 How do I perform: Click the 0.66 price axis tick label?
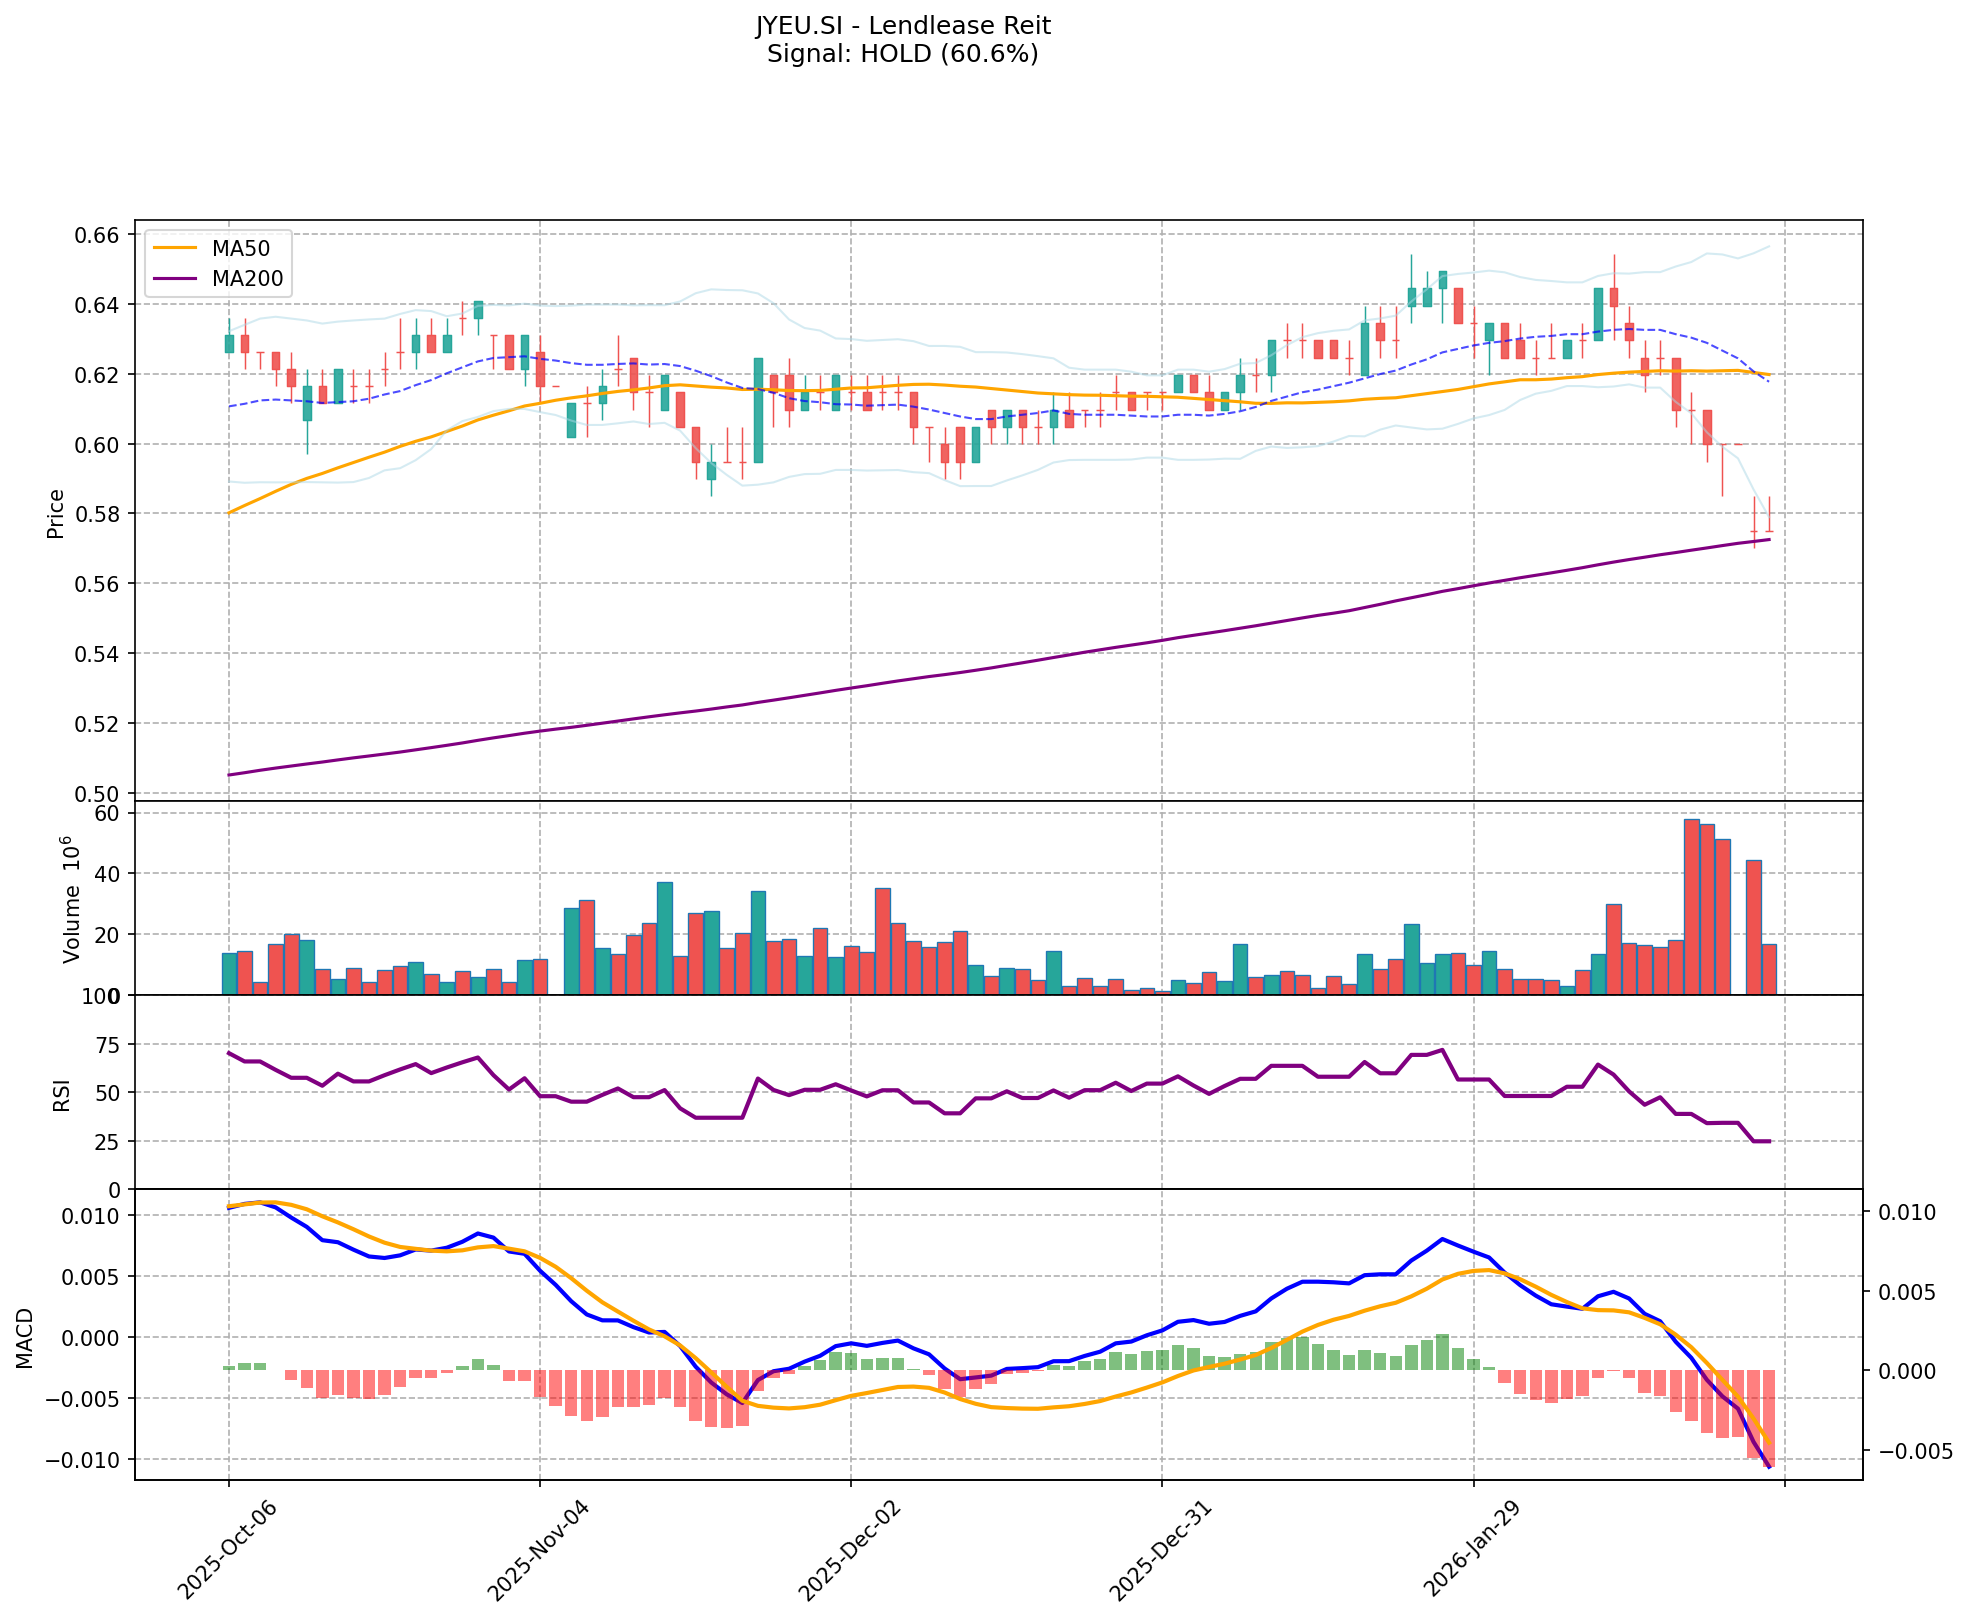pos(98,235)
